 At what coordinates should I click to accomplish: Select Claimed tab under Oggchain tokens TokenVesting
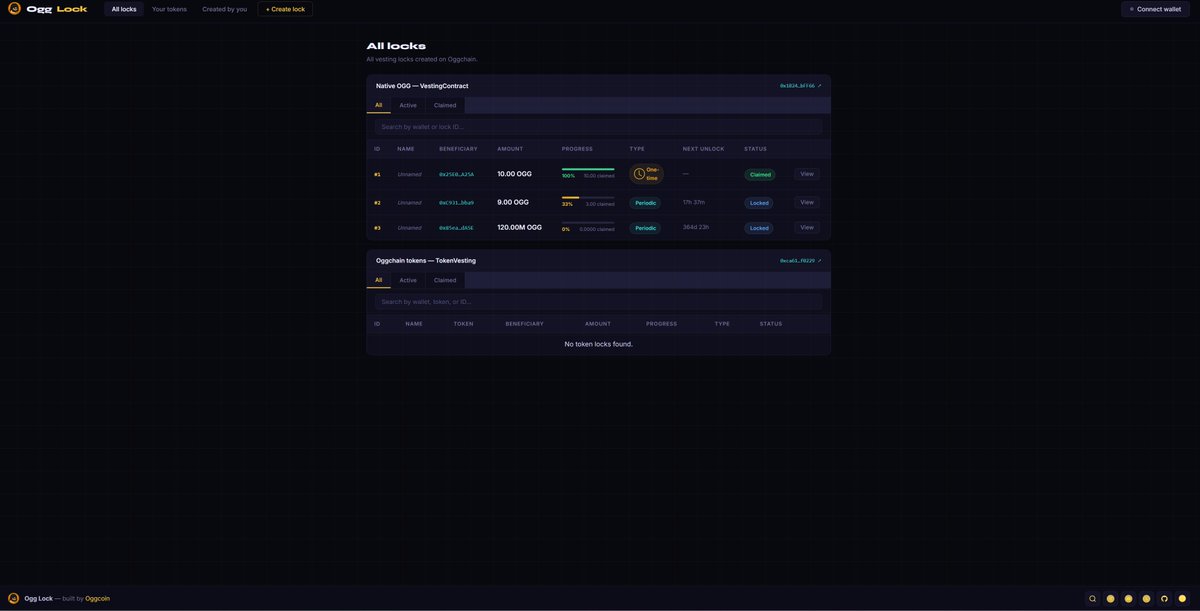tap(445, 280)
